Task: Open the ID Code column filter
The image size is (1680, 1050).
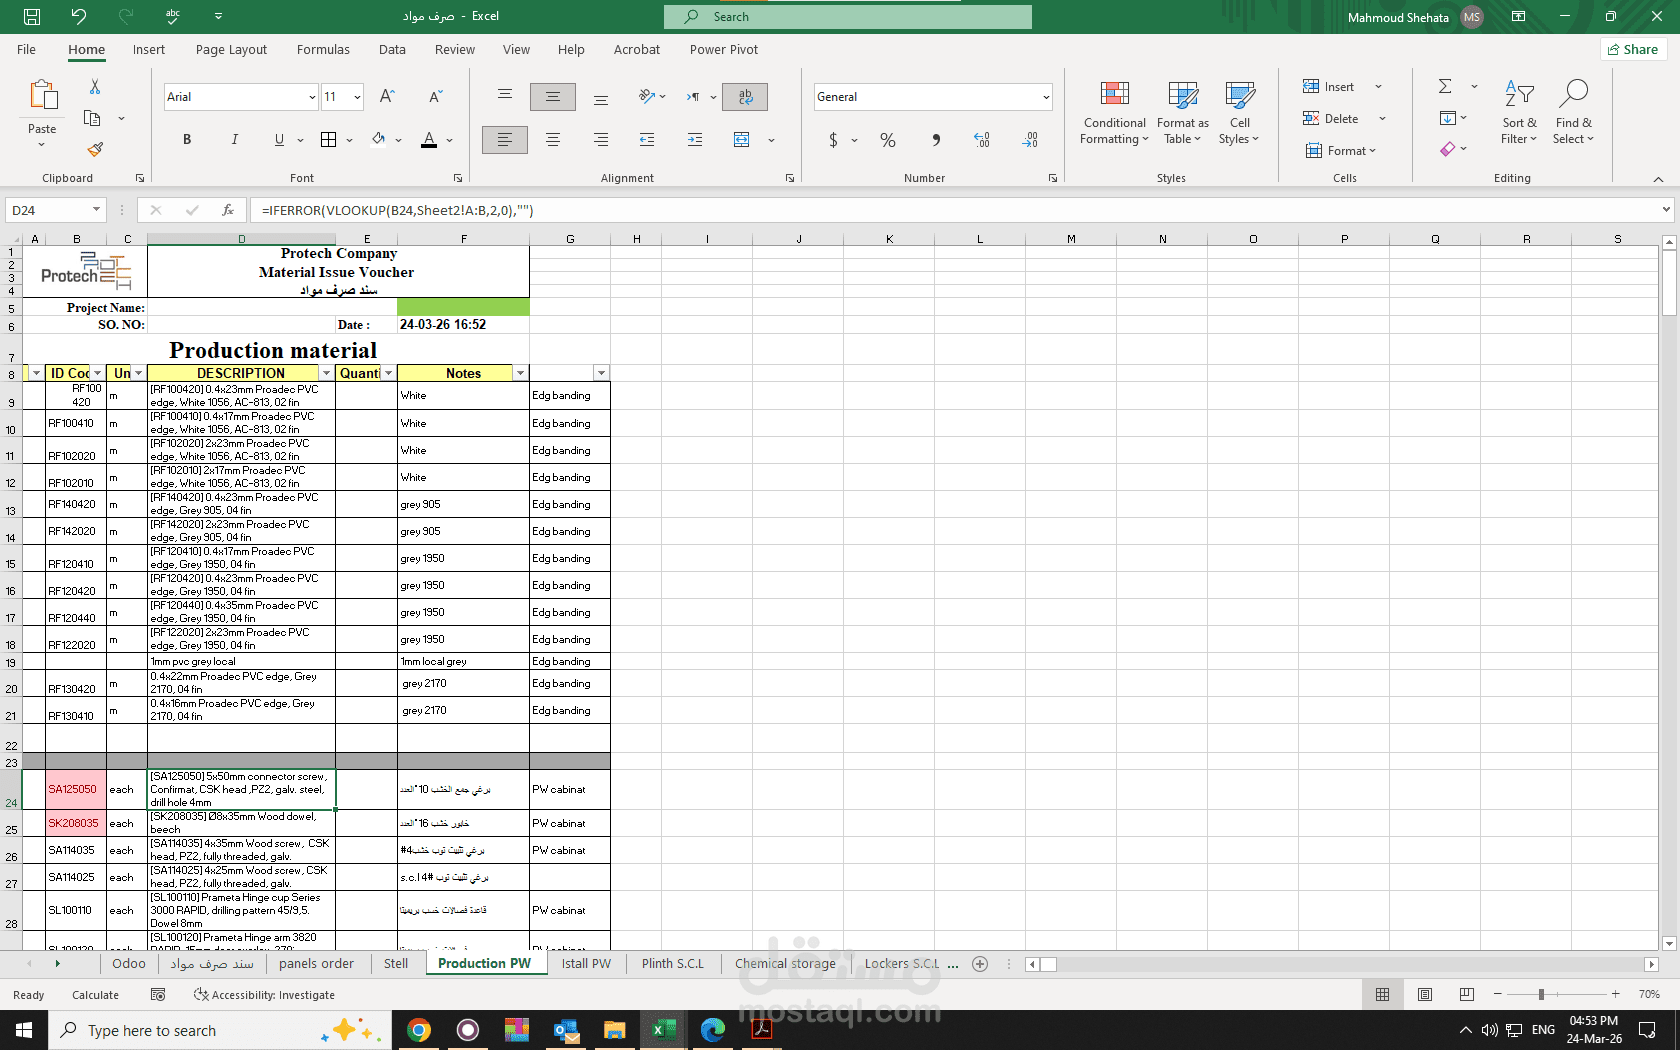Action: [97, 373]
